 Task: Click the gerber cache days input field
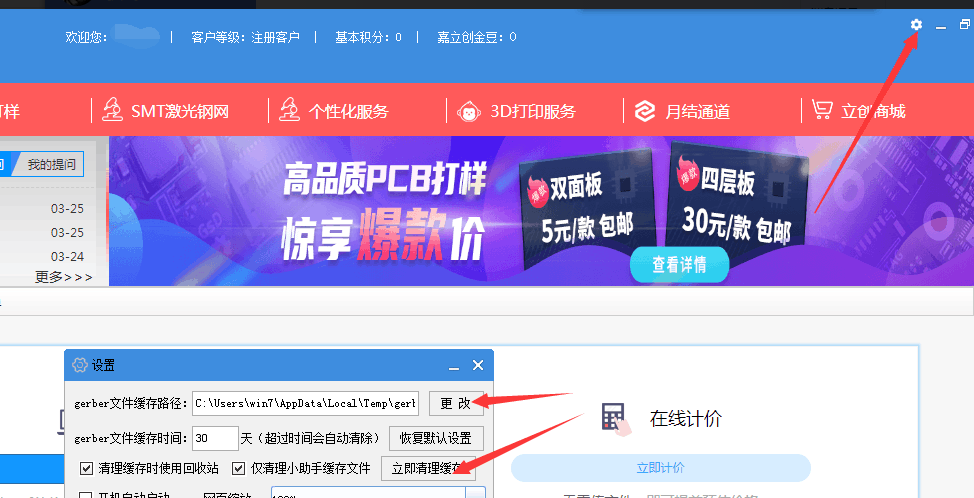coord(215,438)
